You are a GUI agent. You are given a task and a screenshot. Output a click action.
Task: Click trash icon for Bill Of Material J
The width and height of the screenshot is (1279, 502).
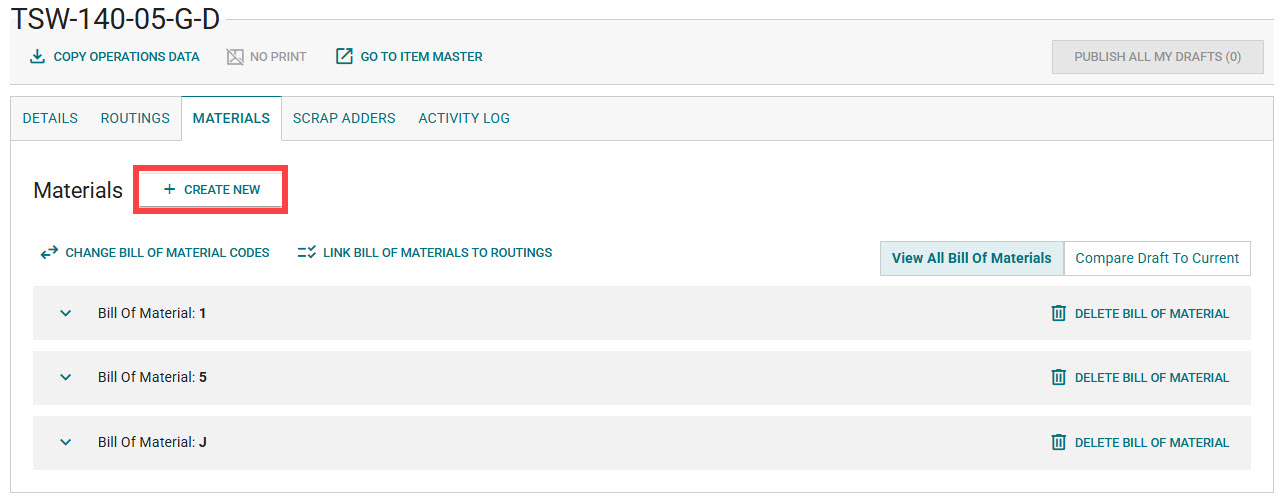(x=1059, y=442)
